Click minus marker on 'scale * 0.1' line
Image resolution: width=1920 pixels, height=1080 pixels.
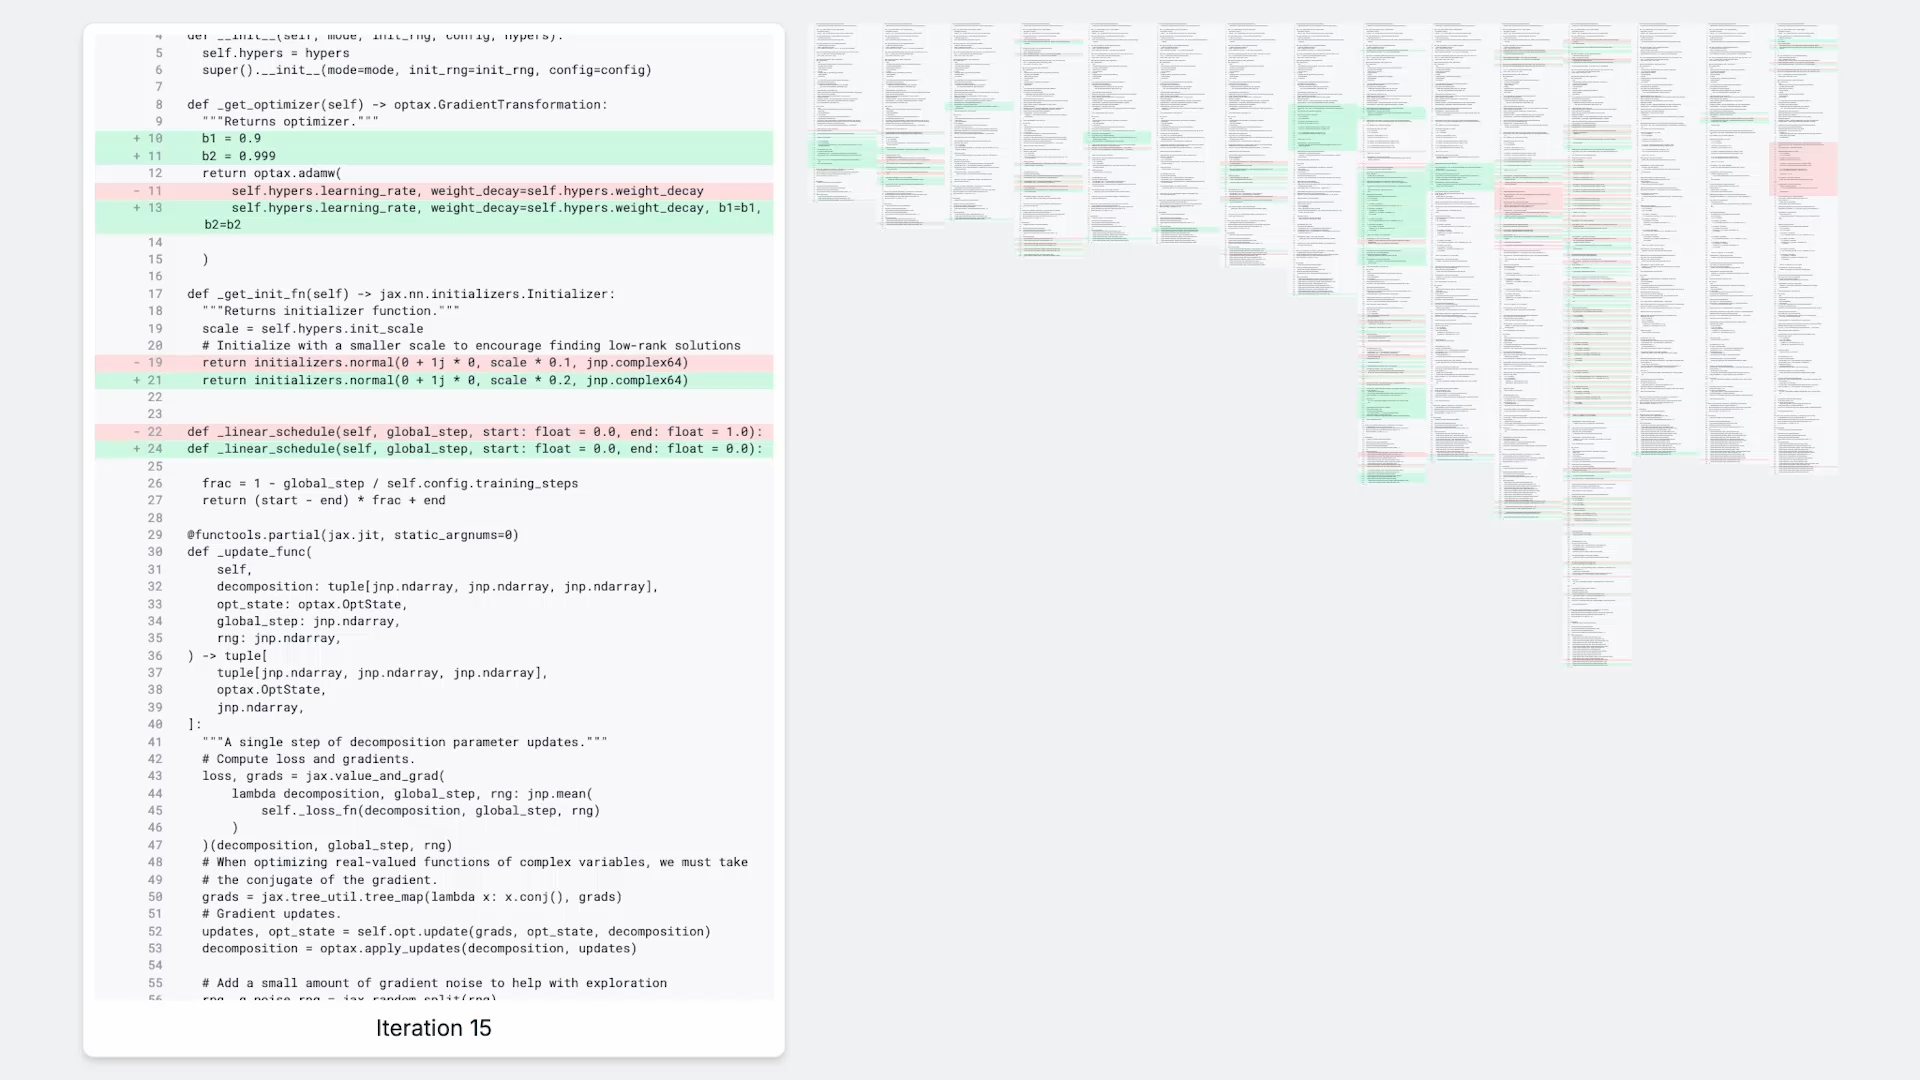137,363
